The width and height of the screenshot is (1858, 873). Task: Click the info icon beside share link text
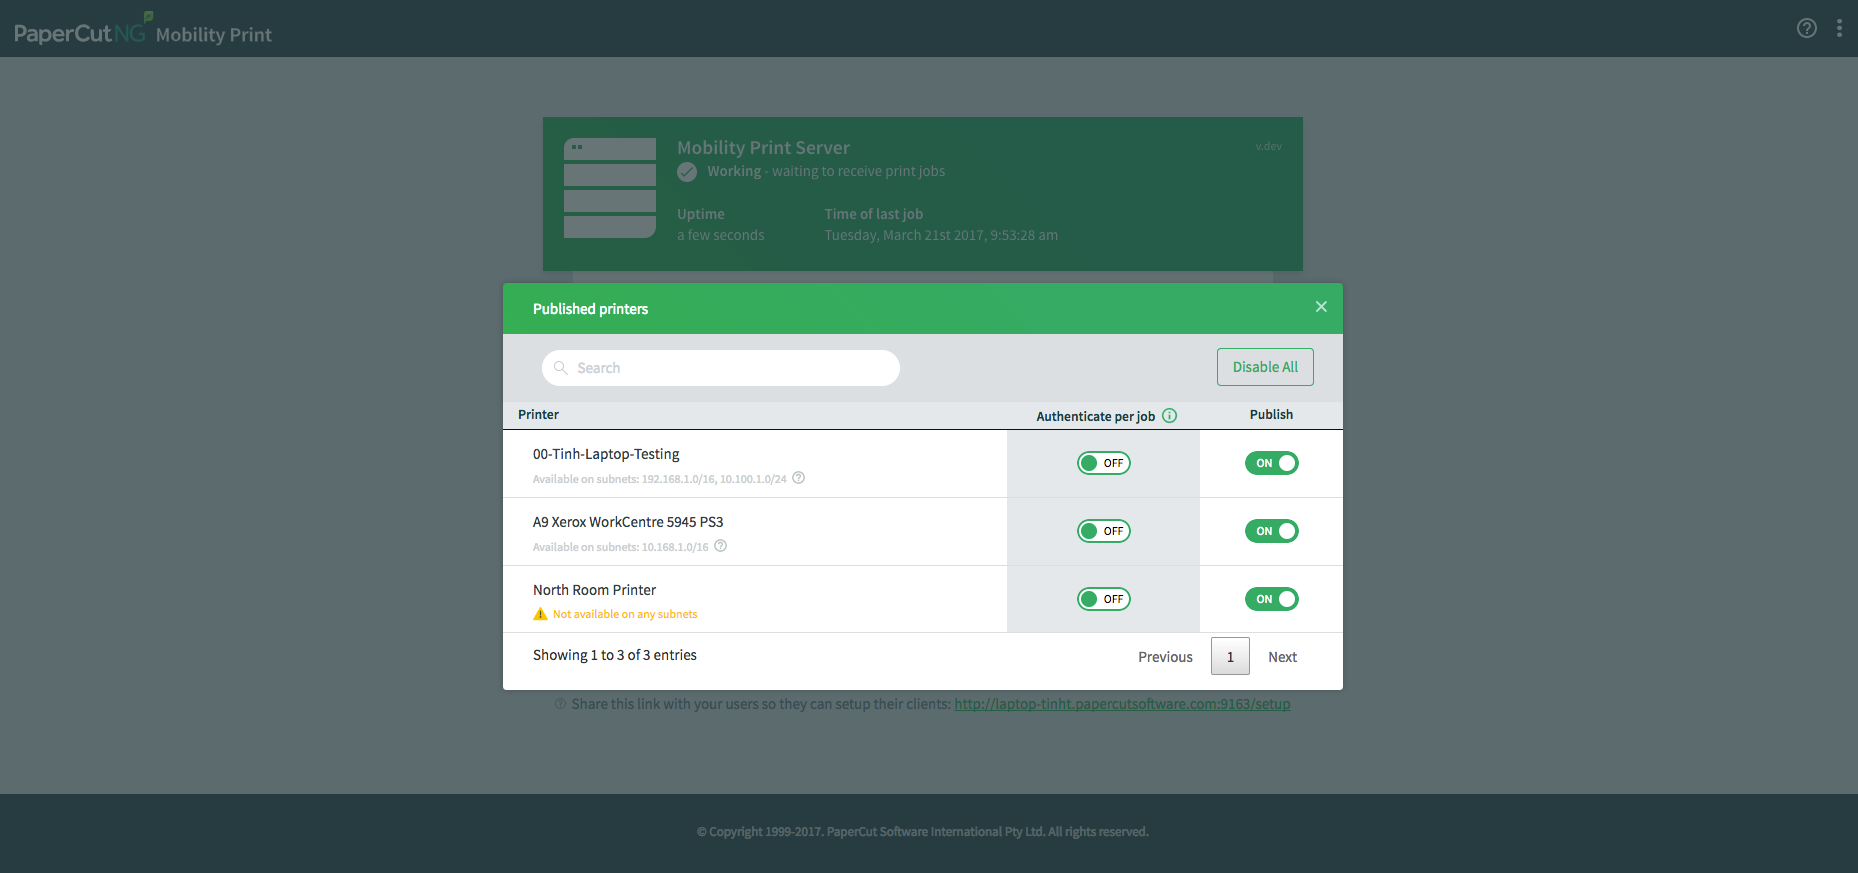click(560, 704)
